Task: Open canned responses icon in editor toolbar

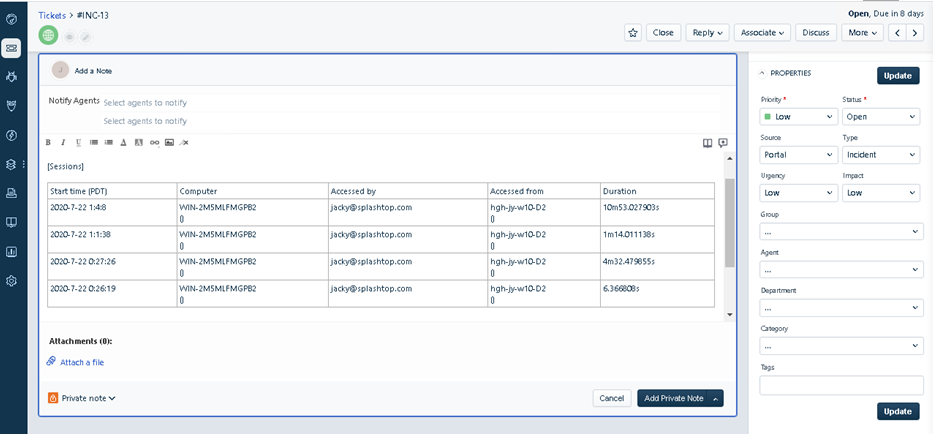Action: pos(723,143)
